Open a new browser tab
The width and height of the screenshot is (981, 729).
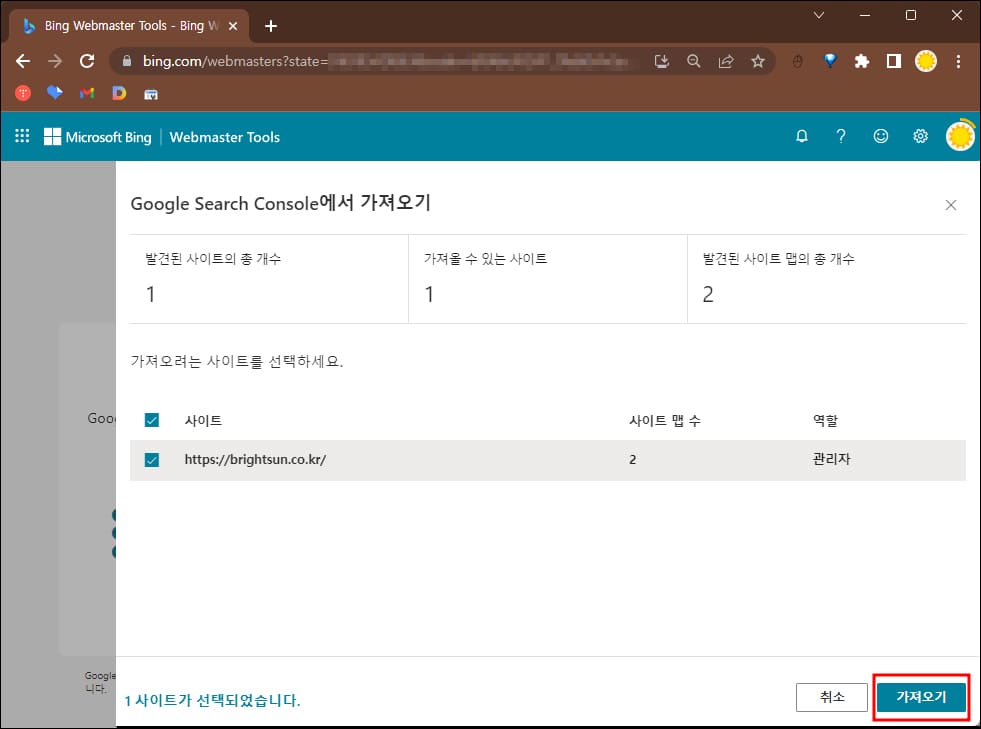click(271, 26)
